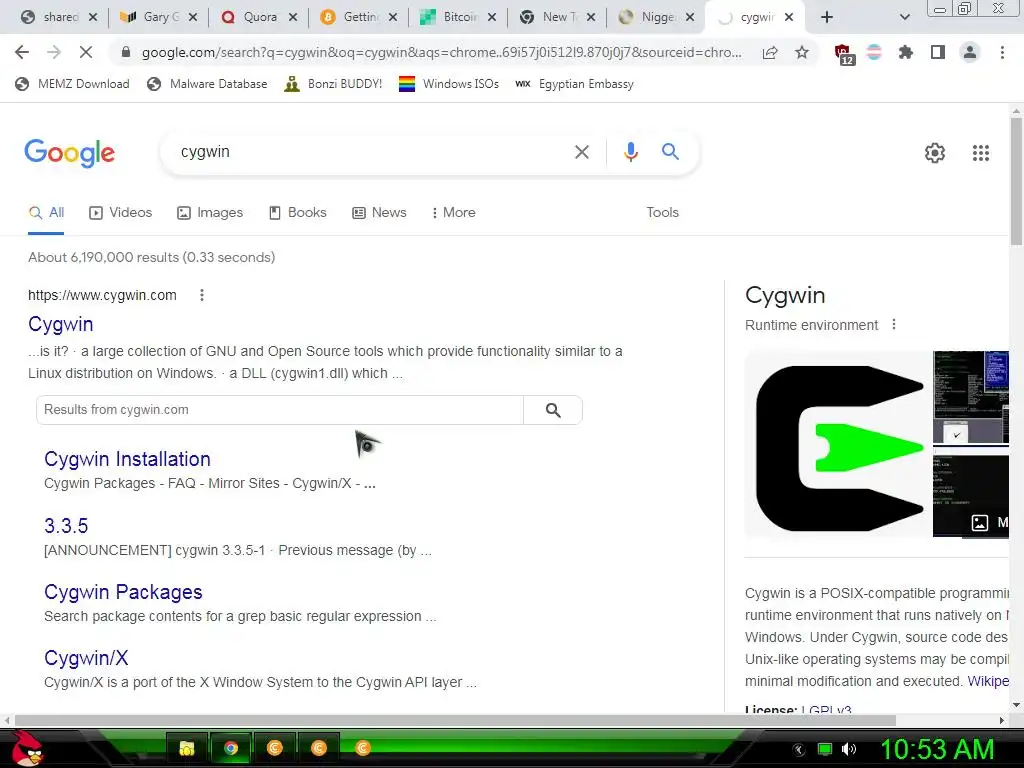Click the Results from cygwin.com search field
Screen dimensions: 1024x768
(x=280, y=409)
